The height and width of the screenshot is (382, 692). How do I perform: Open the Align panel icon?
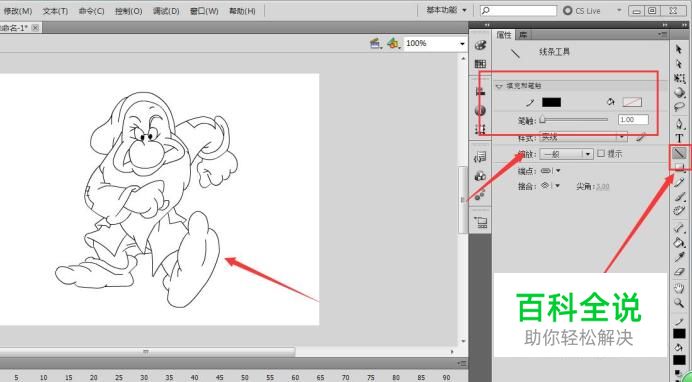pos(480,91)
